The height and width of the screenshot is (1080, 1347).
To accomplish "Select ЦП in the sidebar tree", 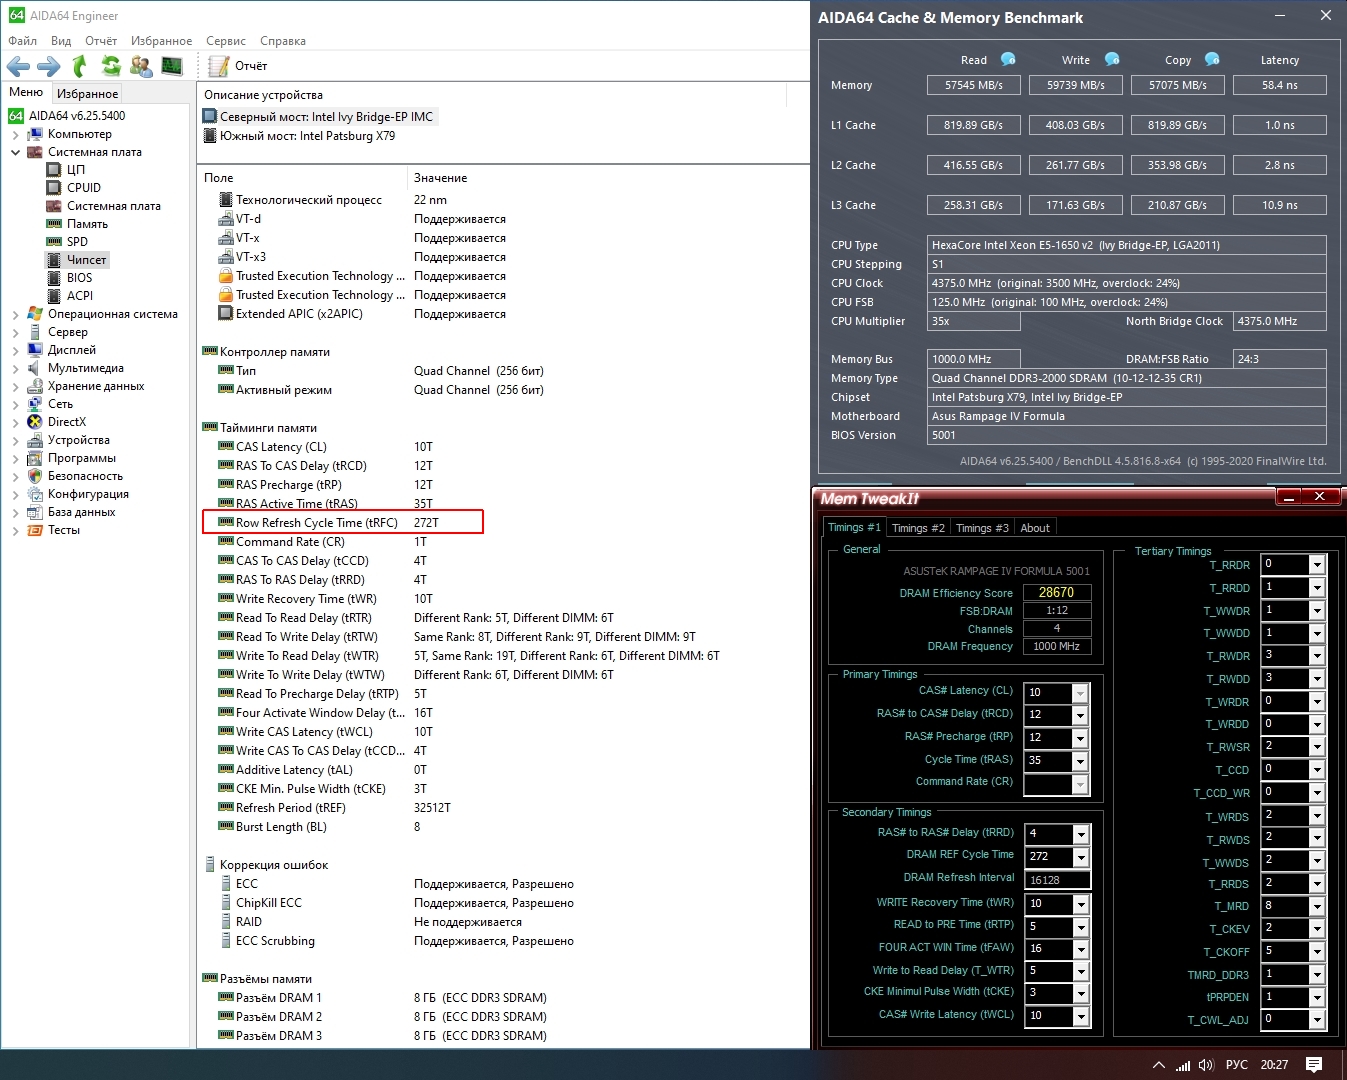I will 76,170.
